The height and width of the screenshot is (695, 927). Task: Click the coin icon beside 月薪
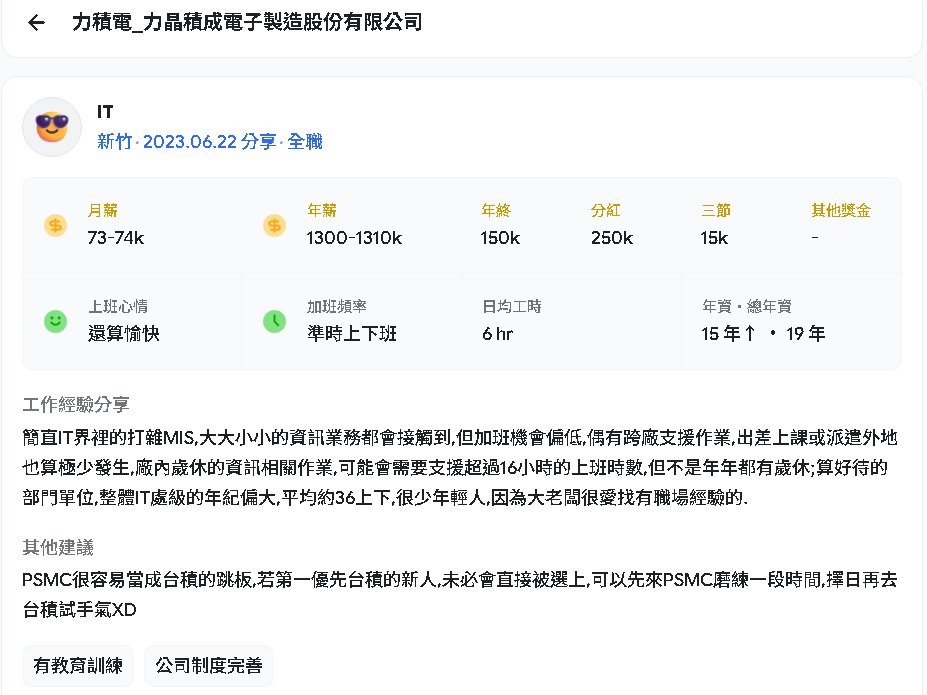coord(56,225)
